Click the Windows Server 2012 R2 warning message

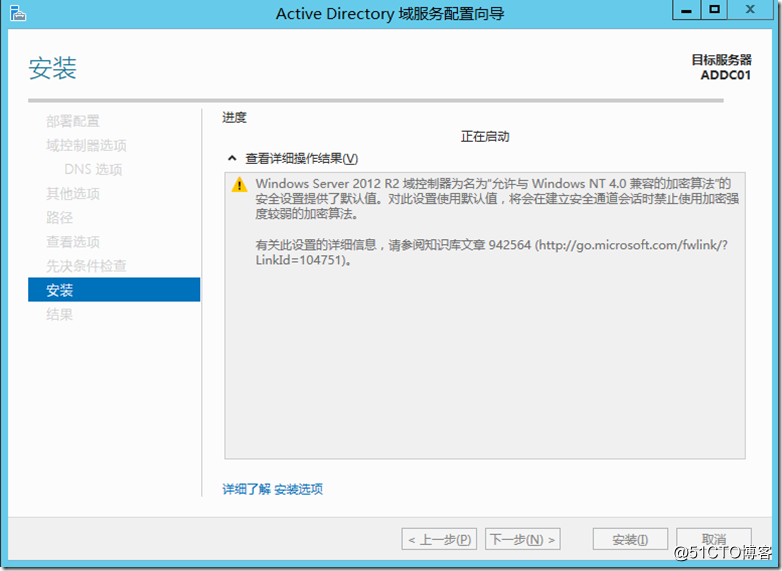tap(497, 199)
